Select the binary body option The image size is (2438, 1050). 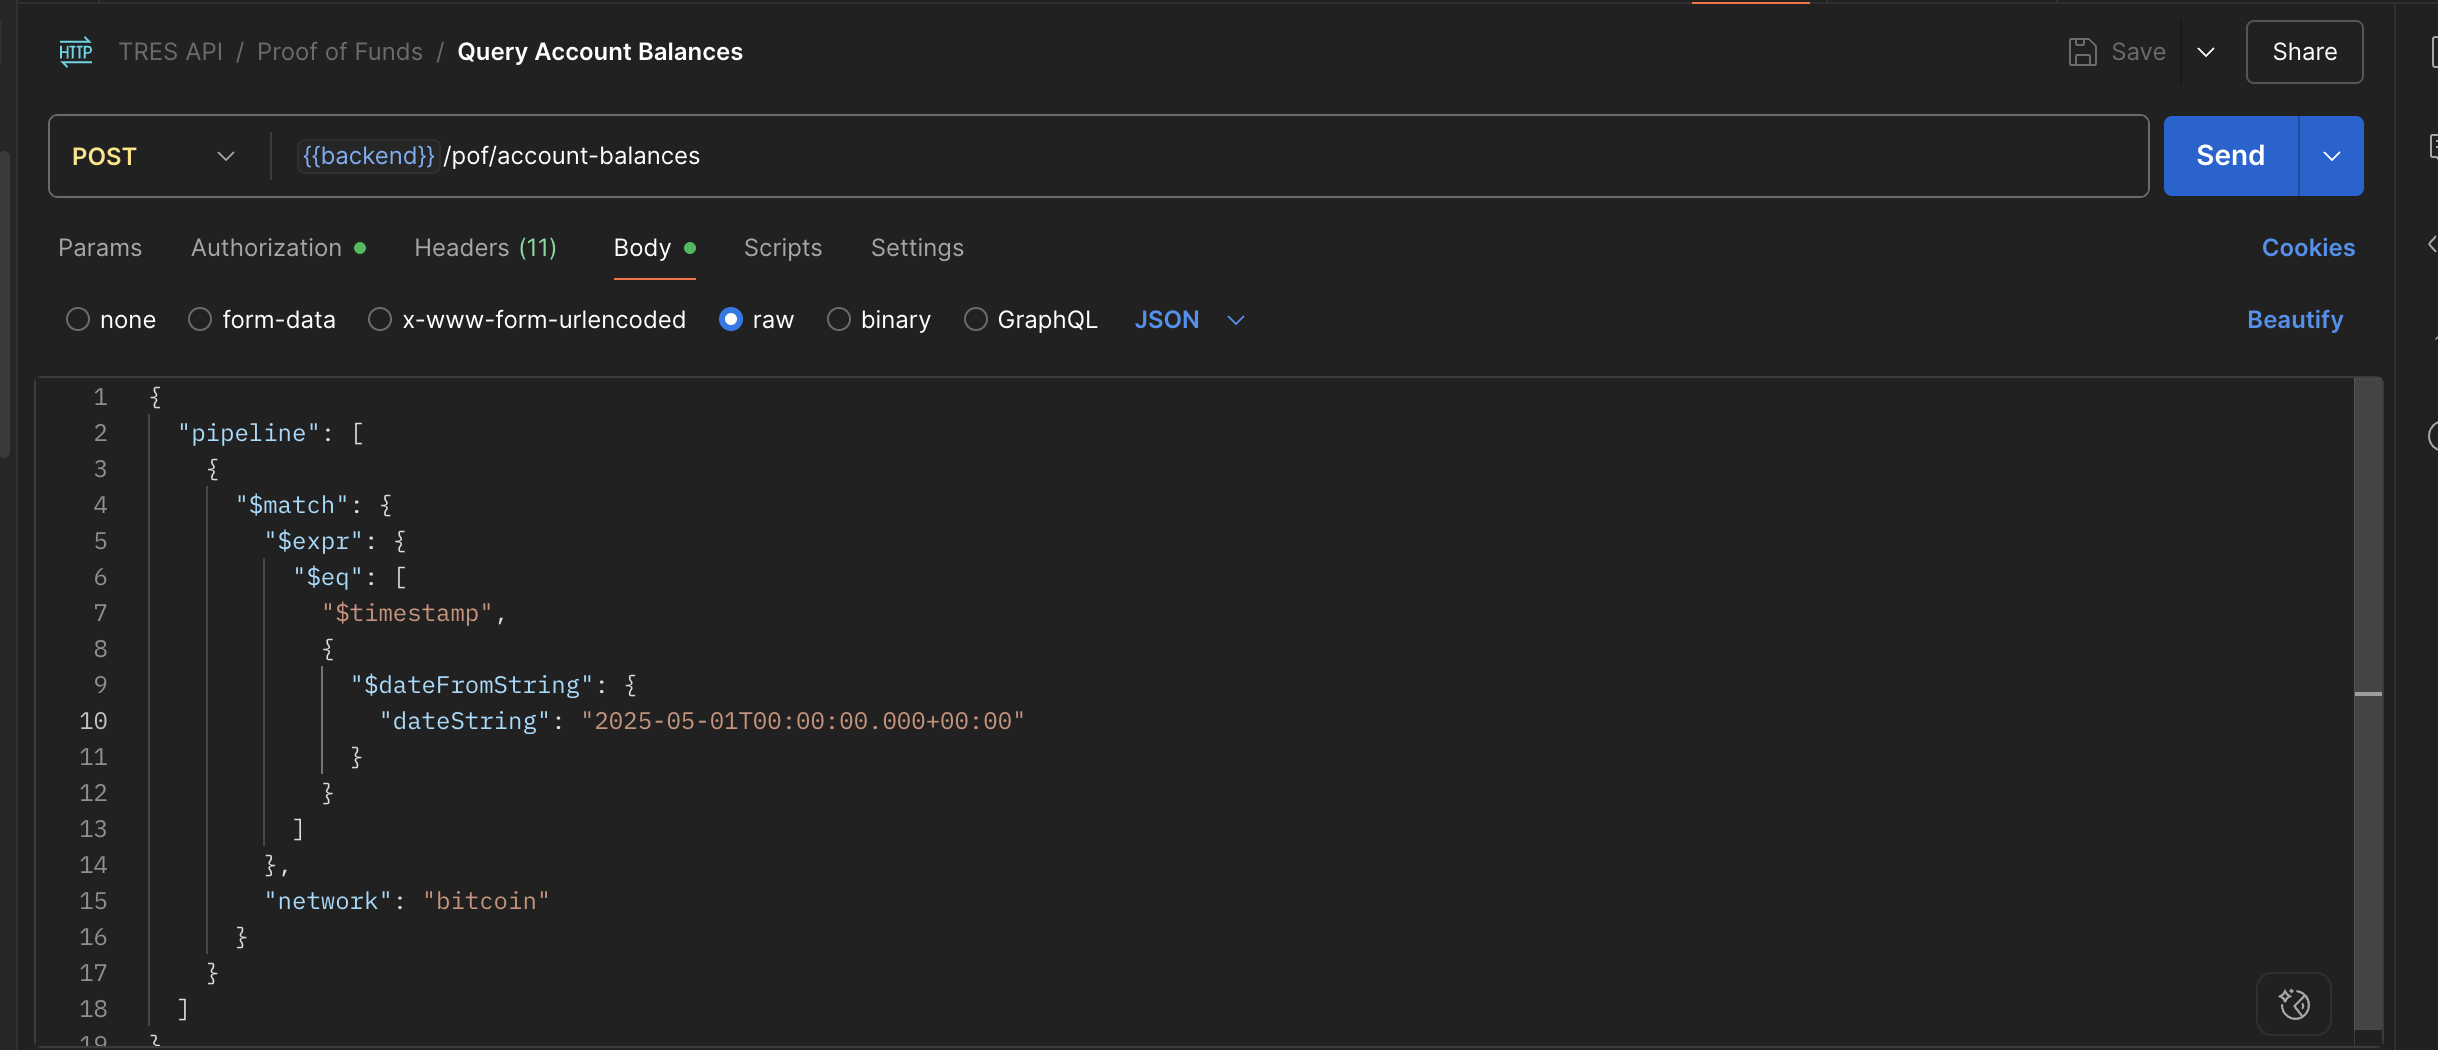839,320
